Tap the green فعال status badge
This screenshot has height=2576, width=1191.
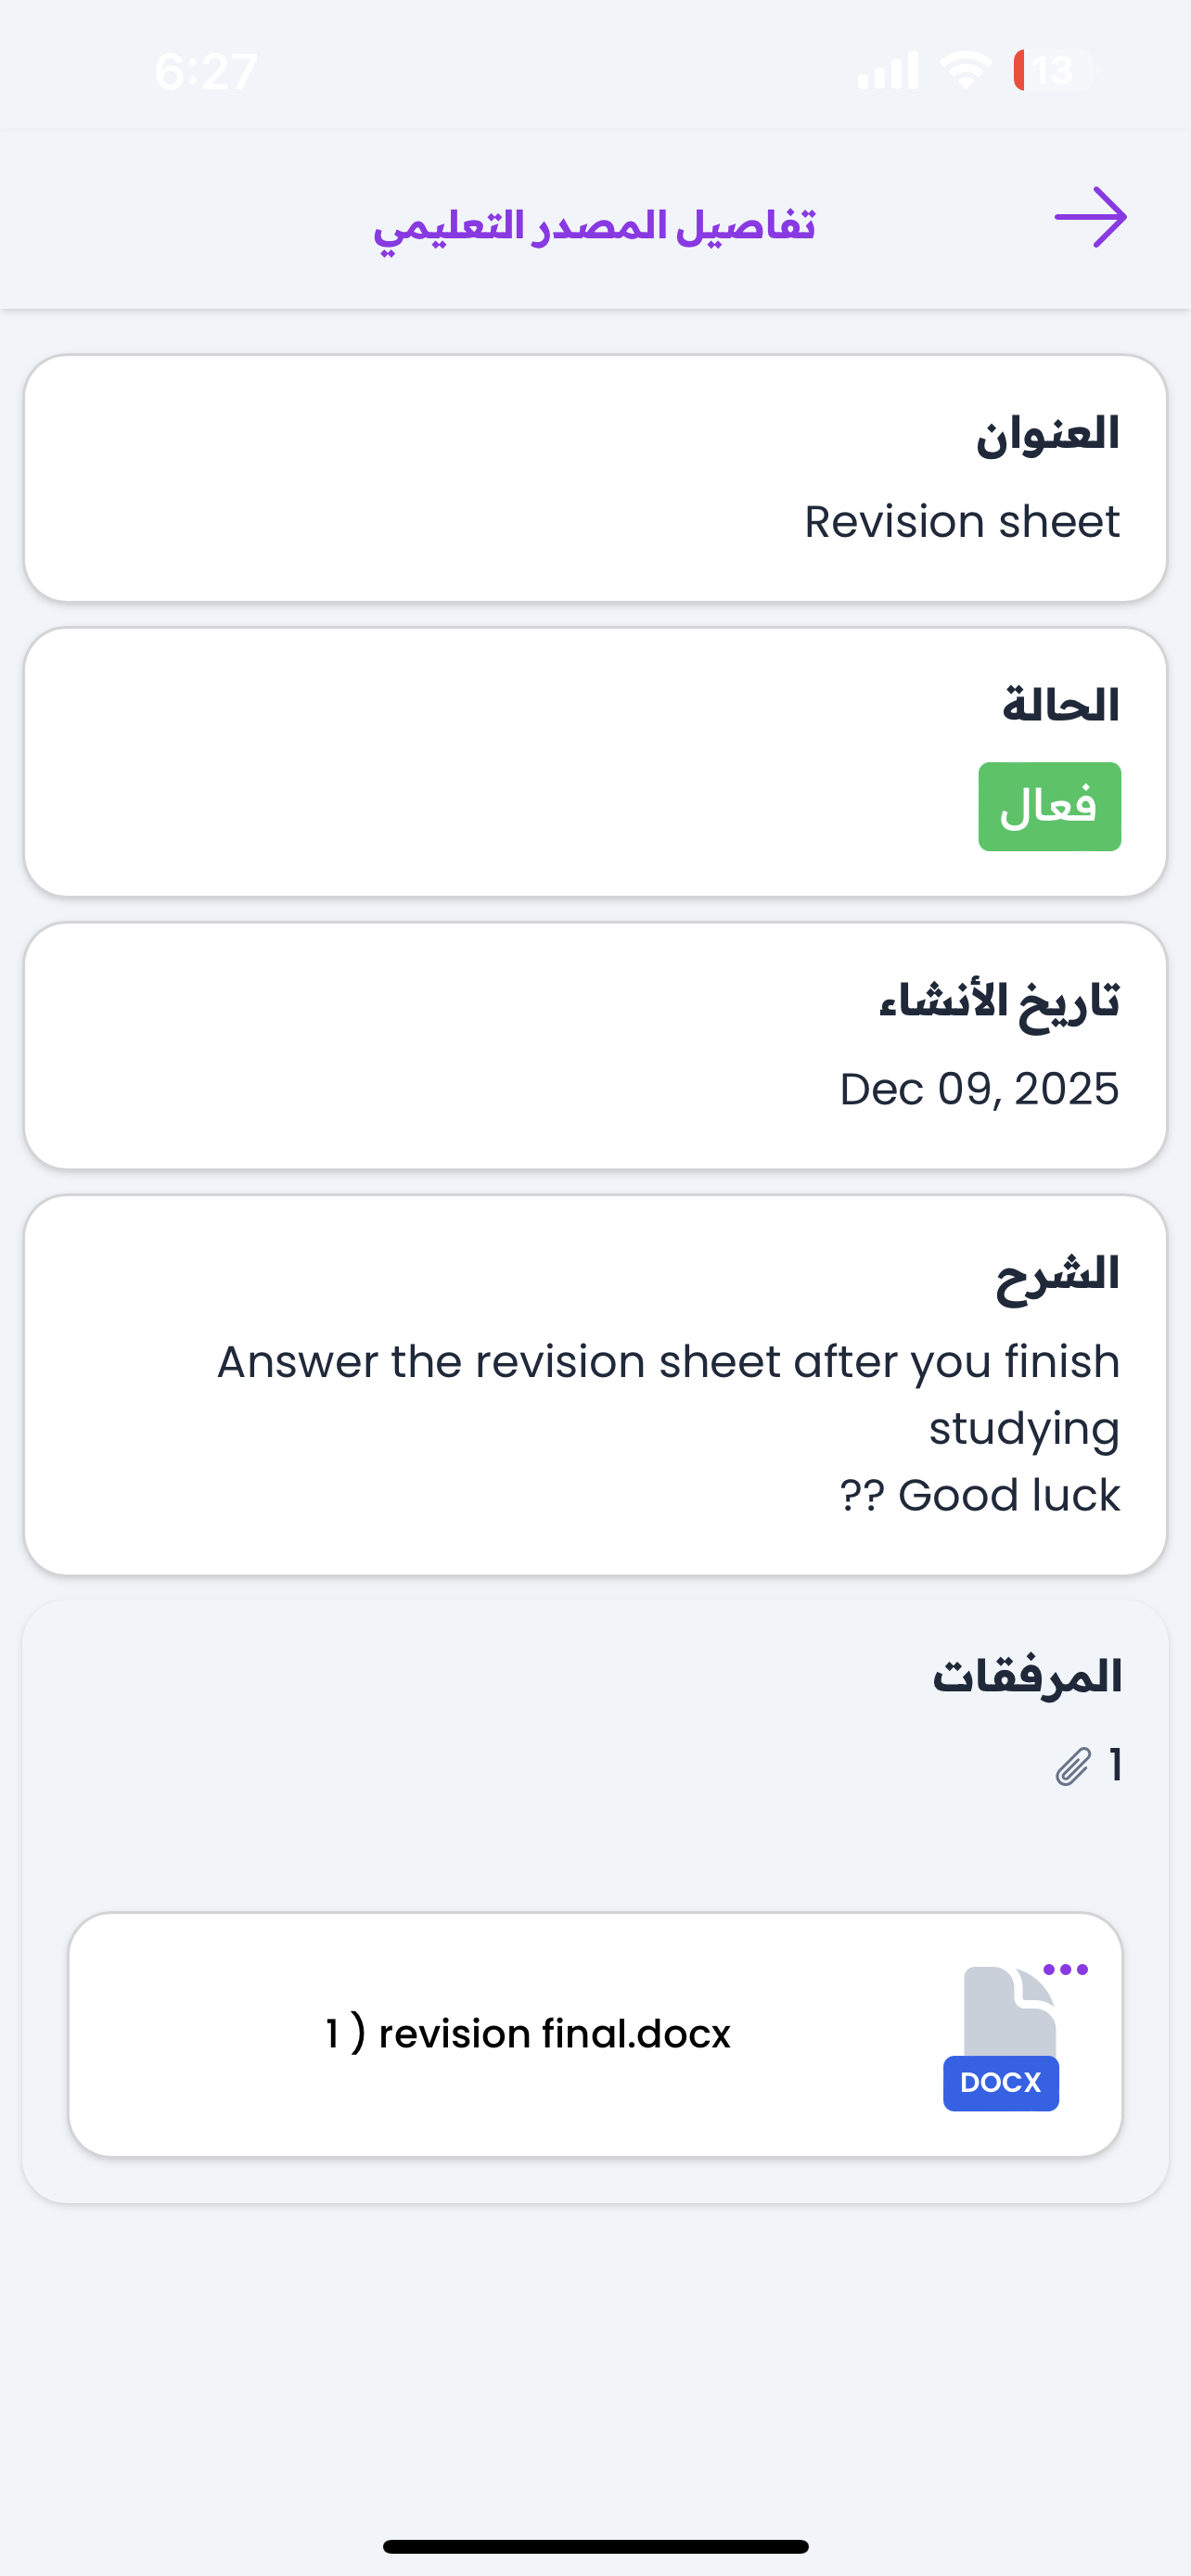pyautogui.click(x=1049, y=807)
